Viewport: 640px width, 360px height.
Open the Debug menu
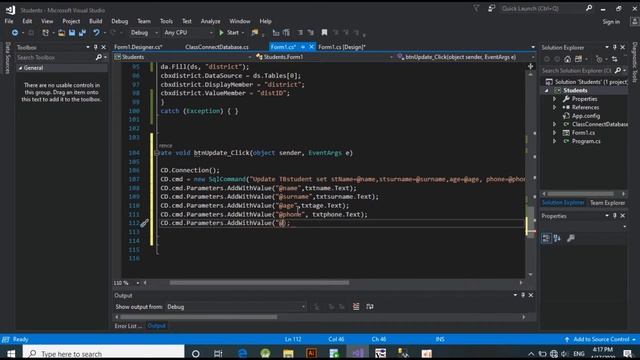click(x=120, y=21)
